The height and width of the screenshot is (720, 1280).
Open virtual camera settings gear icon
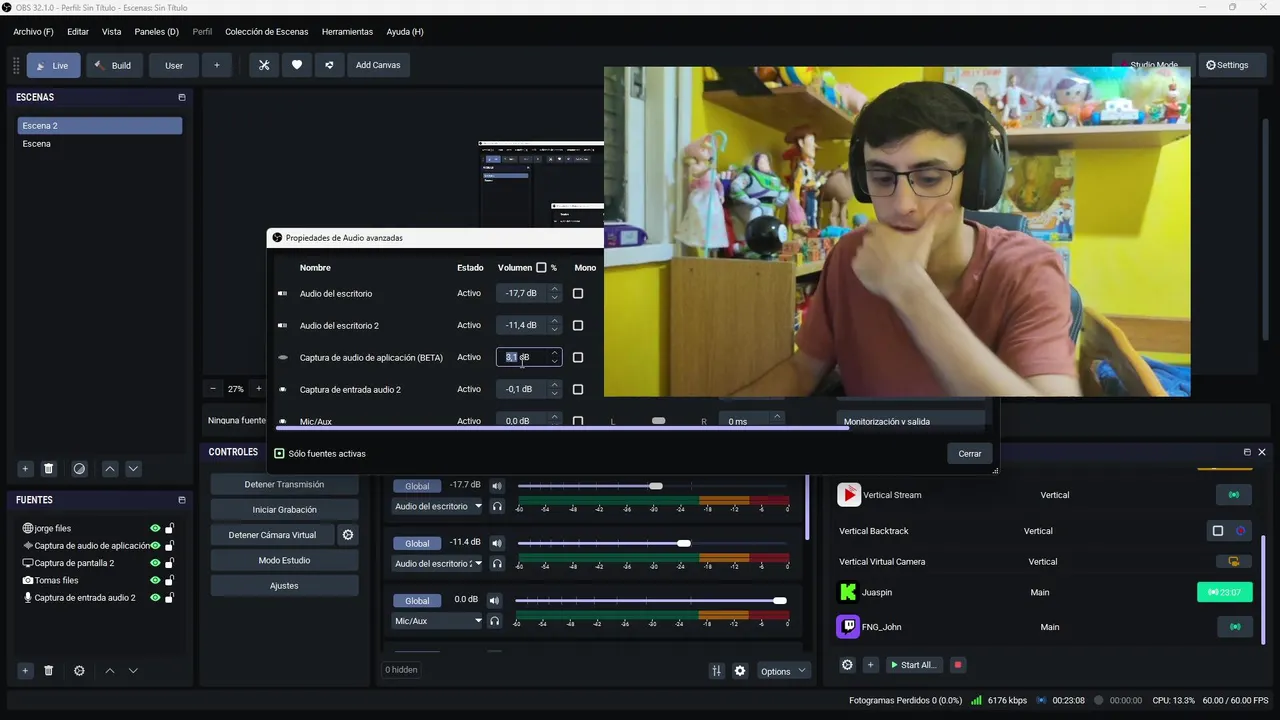coord(348,535)
